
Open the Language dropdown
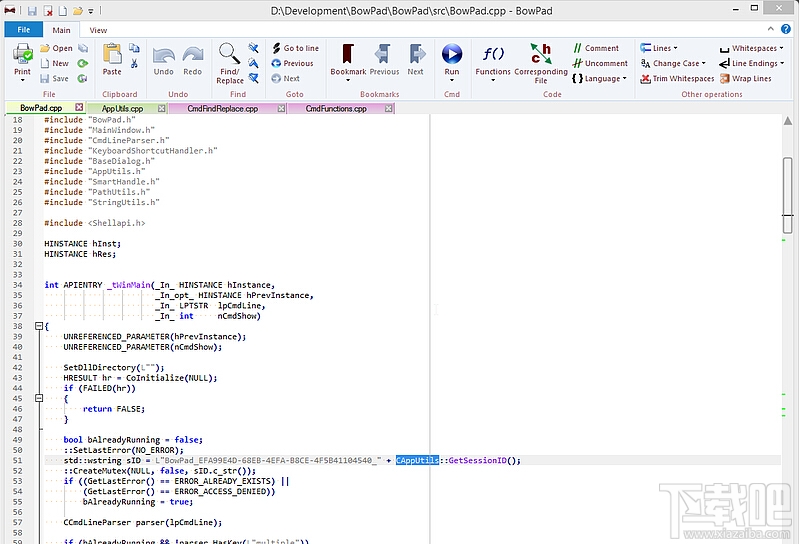click(602, 78)
